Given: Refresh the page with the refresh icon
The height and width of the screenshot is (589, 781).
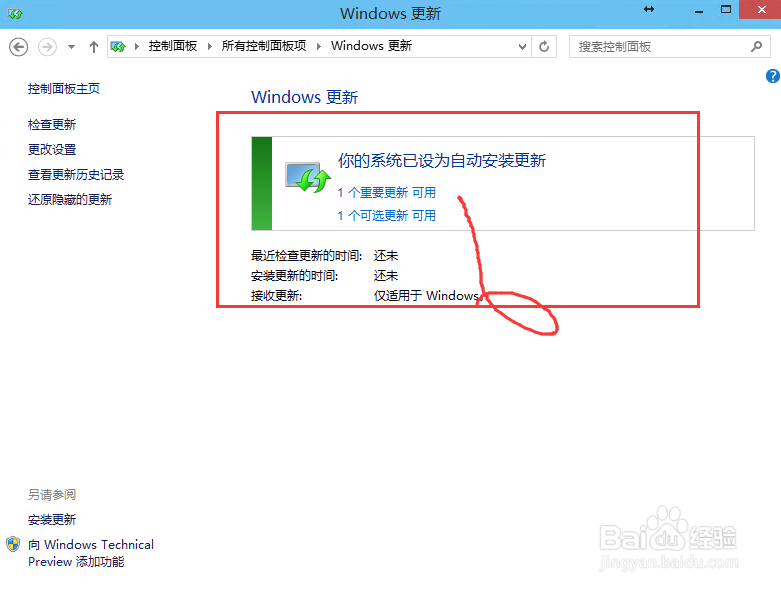Looking at the screenshot, I should (x=544, y=47).
